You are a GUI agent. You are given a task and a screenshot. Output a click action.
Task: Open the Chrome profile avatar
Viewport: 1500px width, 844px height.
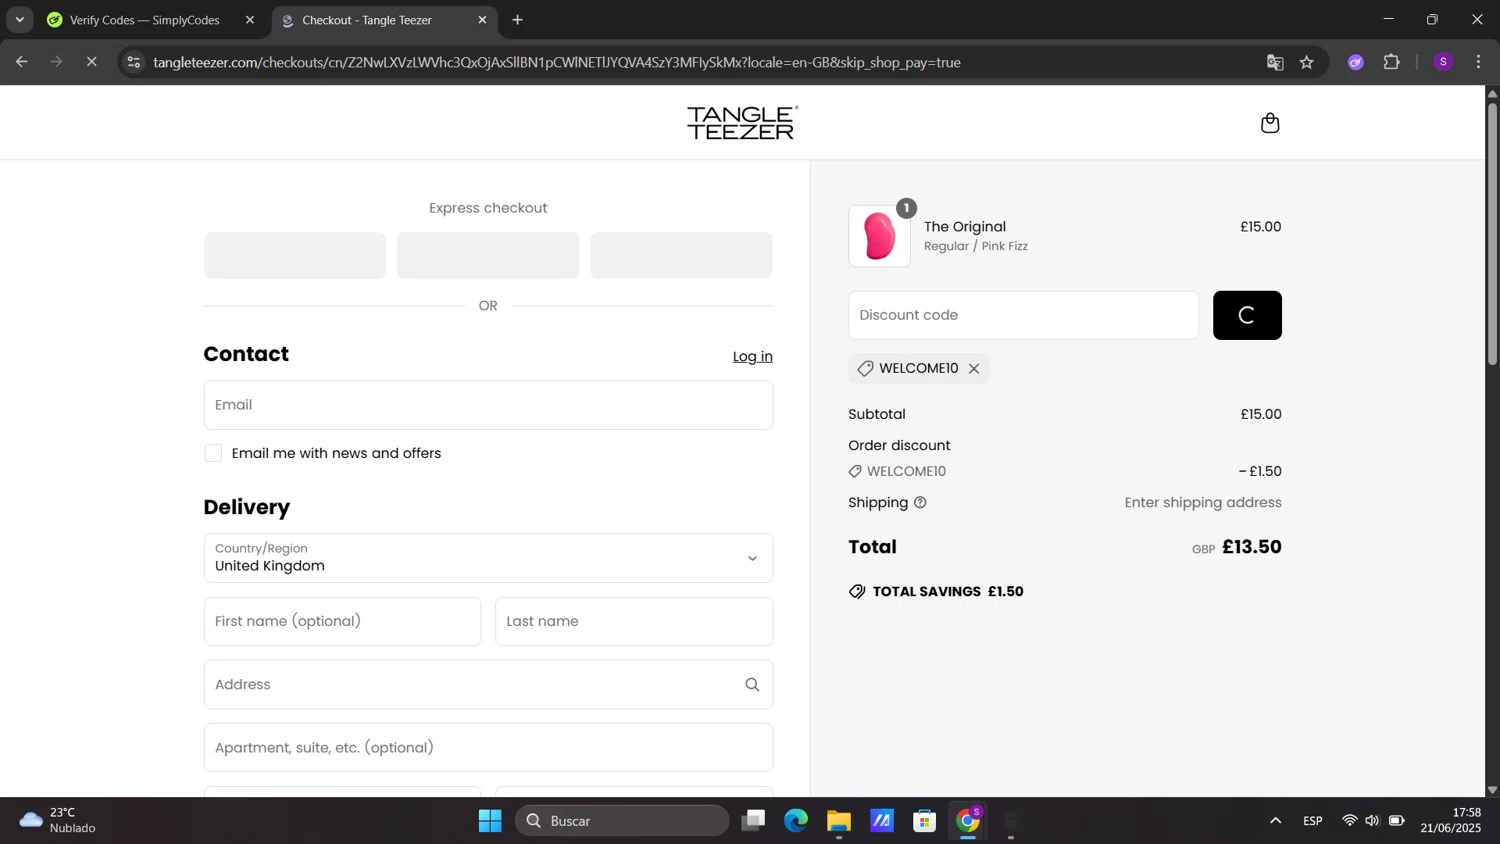coord(1443,62)
